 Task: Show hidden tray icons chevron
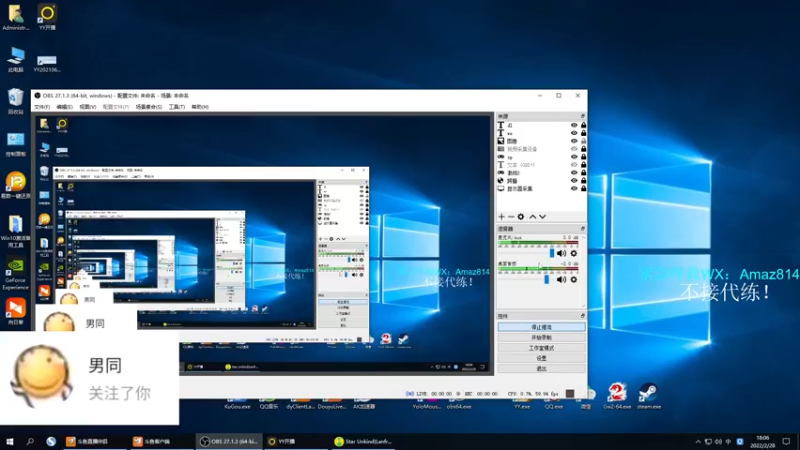[x=697, y=442]
